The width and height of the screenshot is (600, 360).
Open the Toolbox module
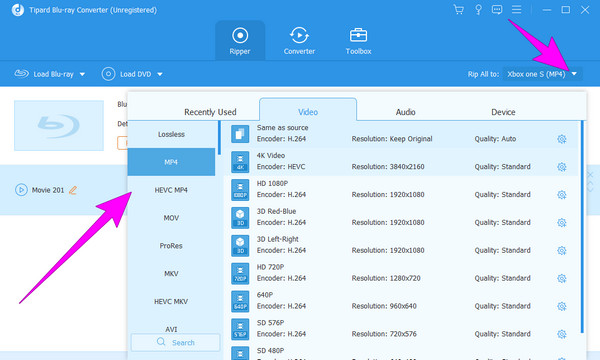[359, 41]
